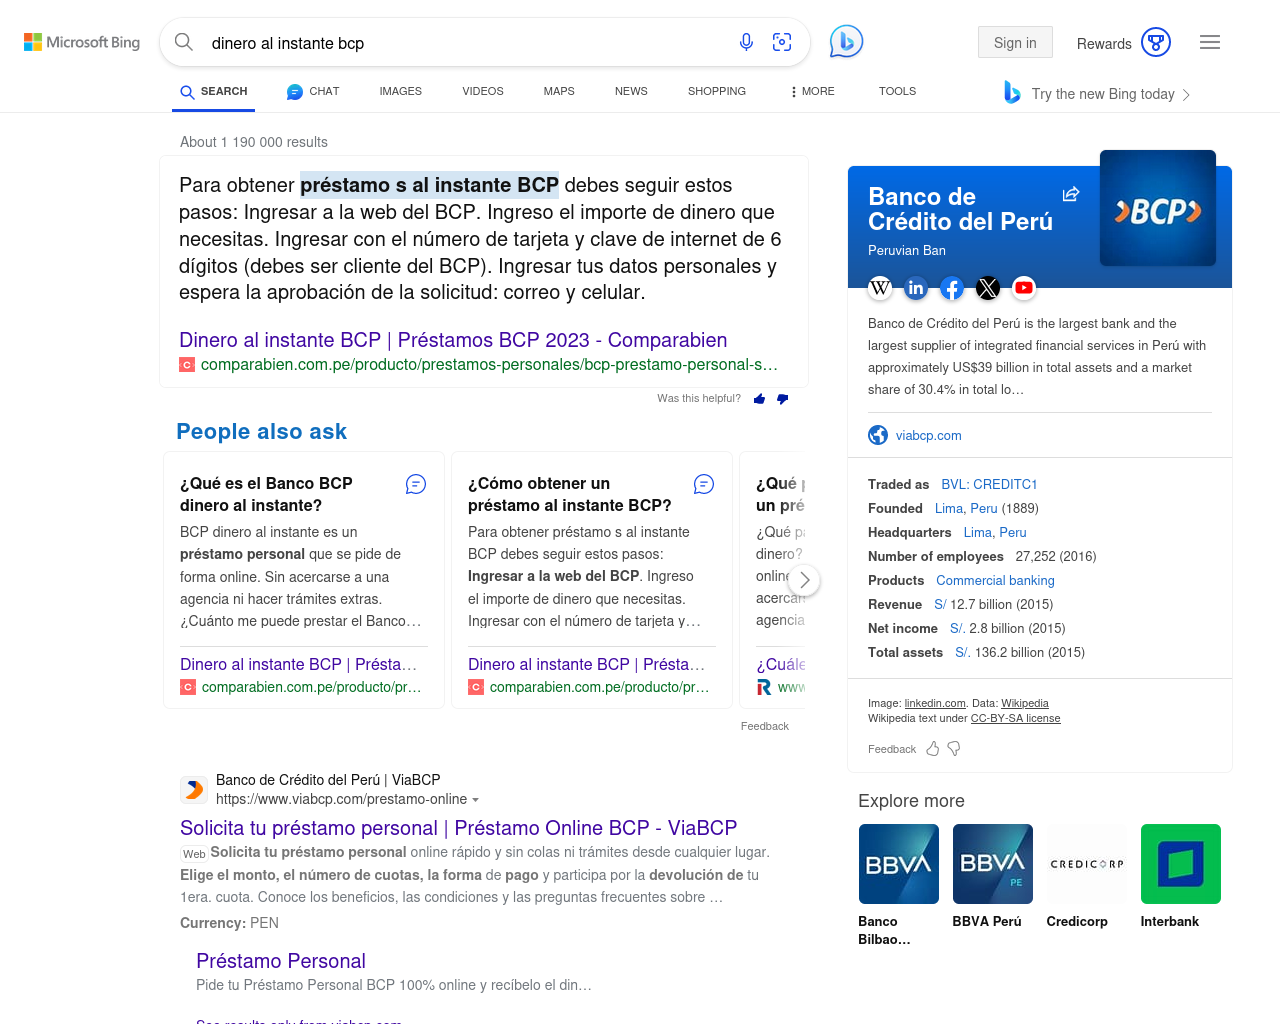Open chat about '¿Qué es el Banco BCP'
1280x1024 pixels.
click(416, 484)
